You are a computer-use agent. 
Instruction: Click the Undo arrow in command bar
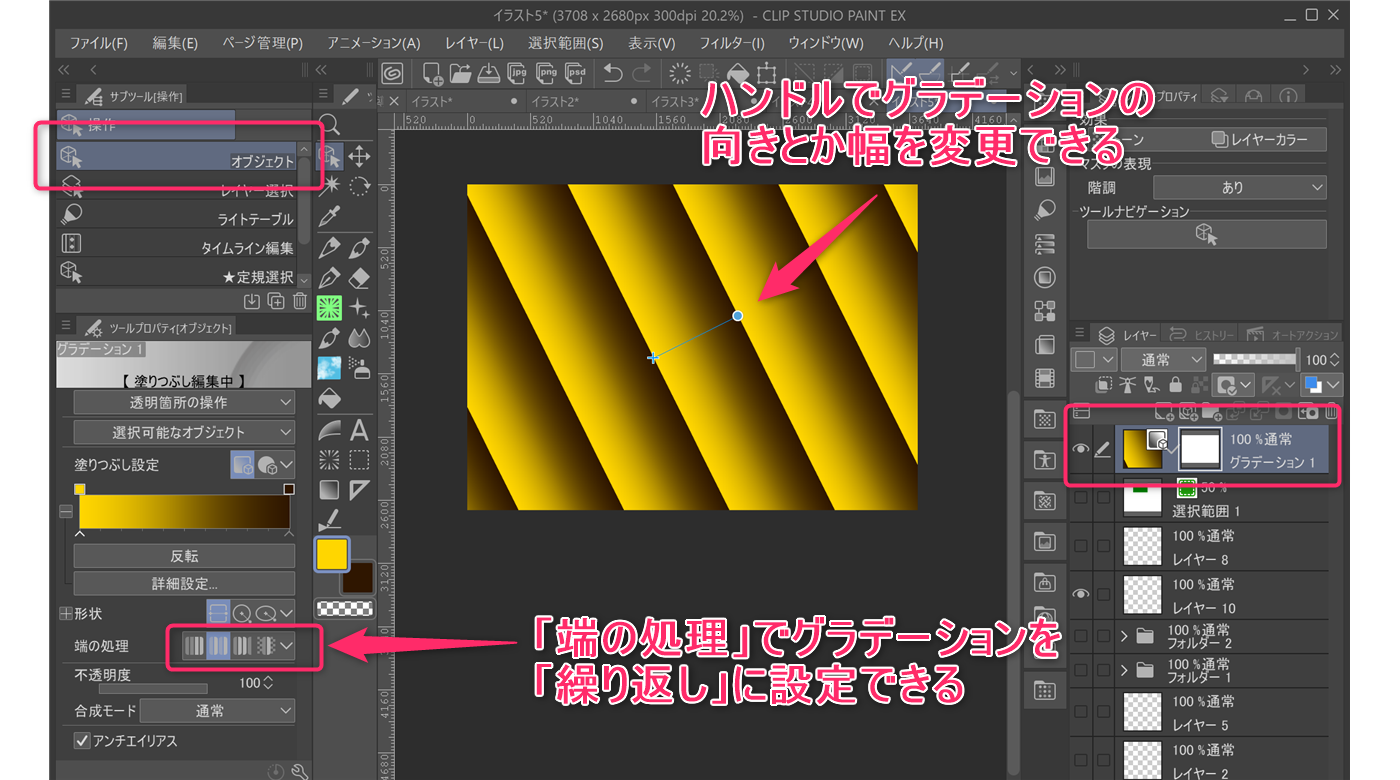click(x=613, y=73)
